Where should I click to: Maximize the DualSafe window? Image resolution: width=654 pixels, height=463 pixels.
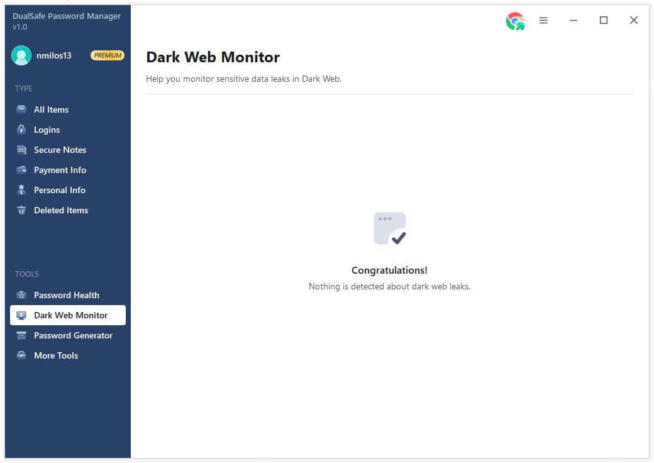[x=604, y=20]
